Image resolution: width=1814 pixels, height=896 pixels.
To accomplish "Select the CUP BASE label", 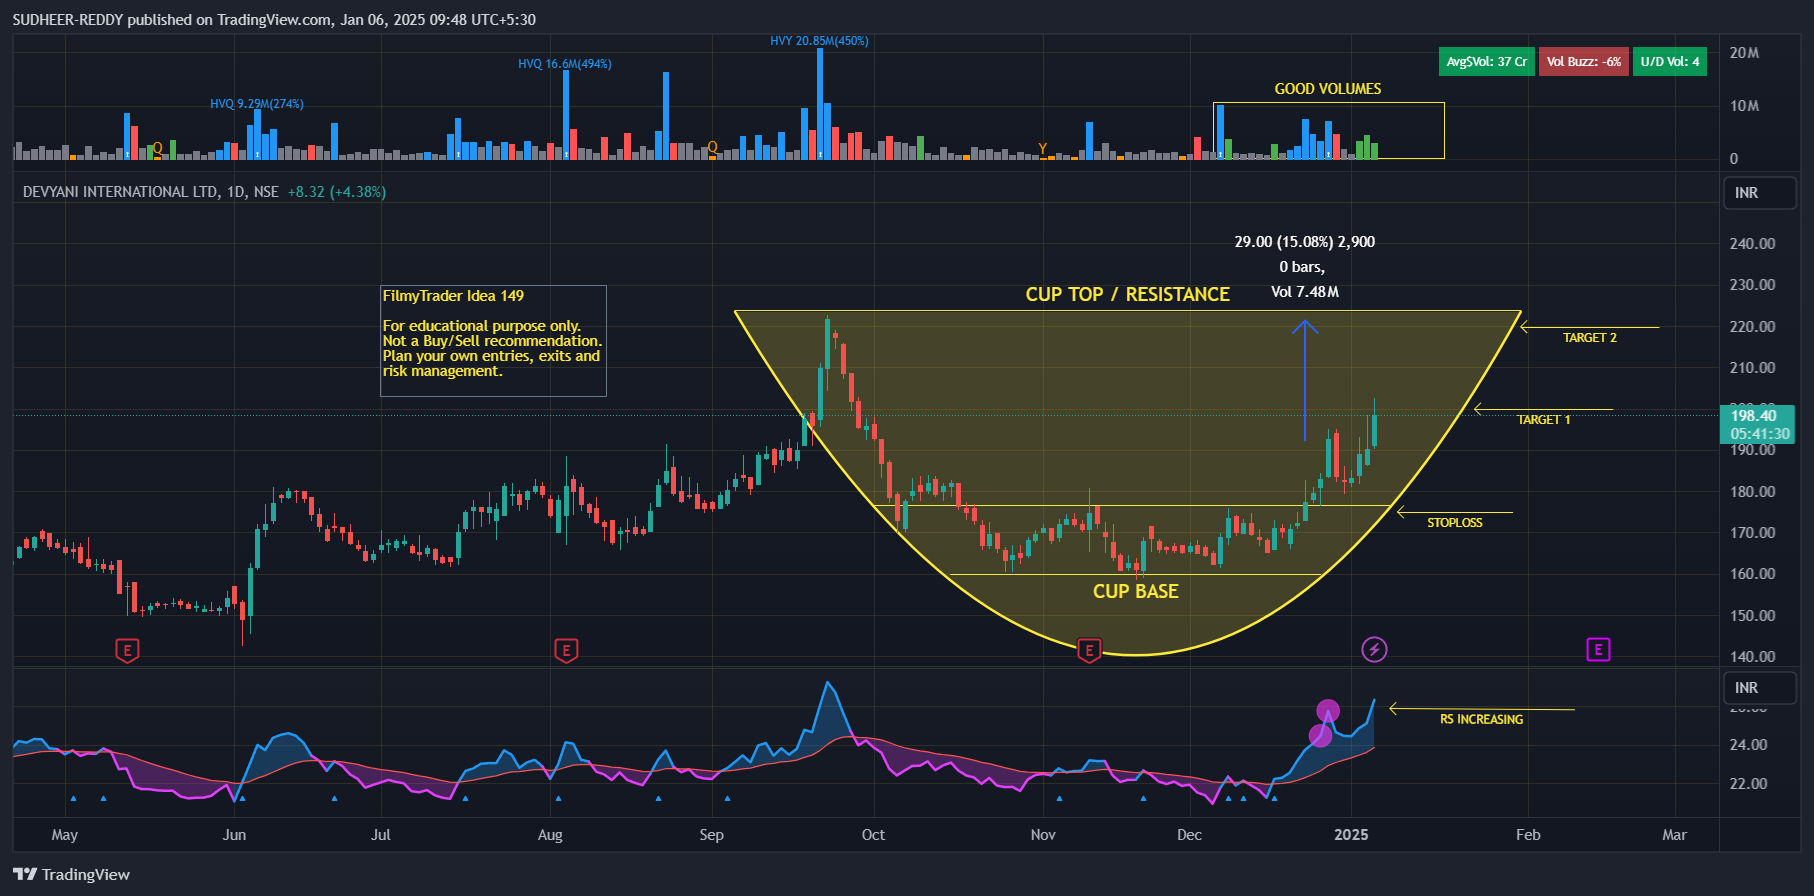I will [1135, 592].
